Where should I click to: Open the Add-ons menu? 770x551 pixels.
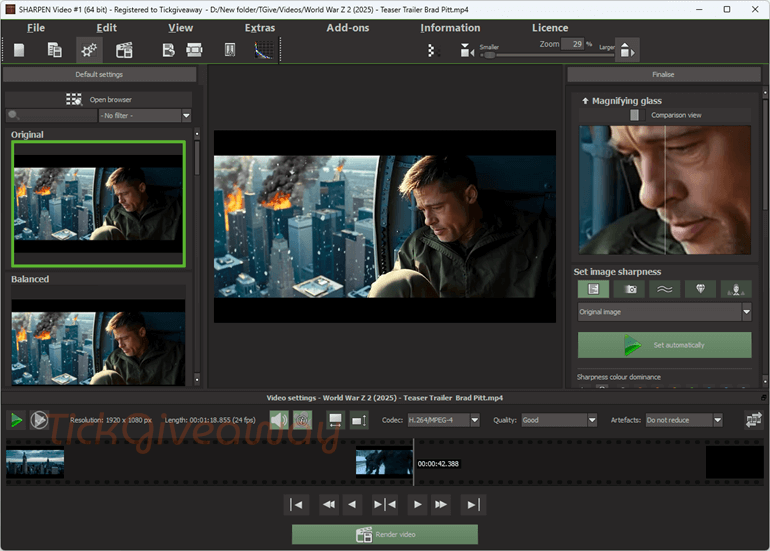pos(348,28)
